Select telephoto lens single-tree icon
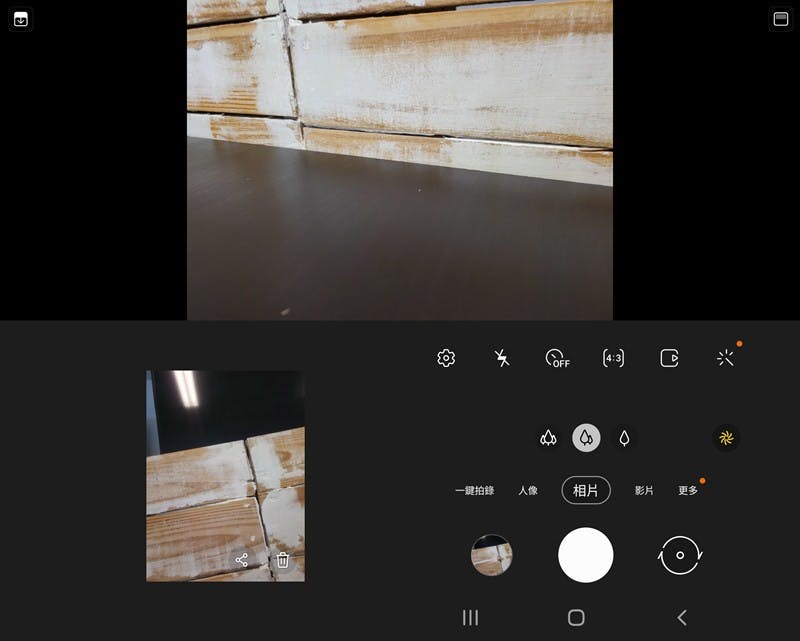 [624, 438]
